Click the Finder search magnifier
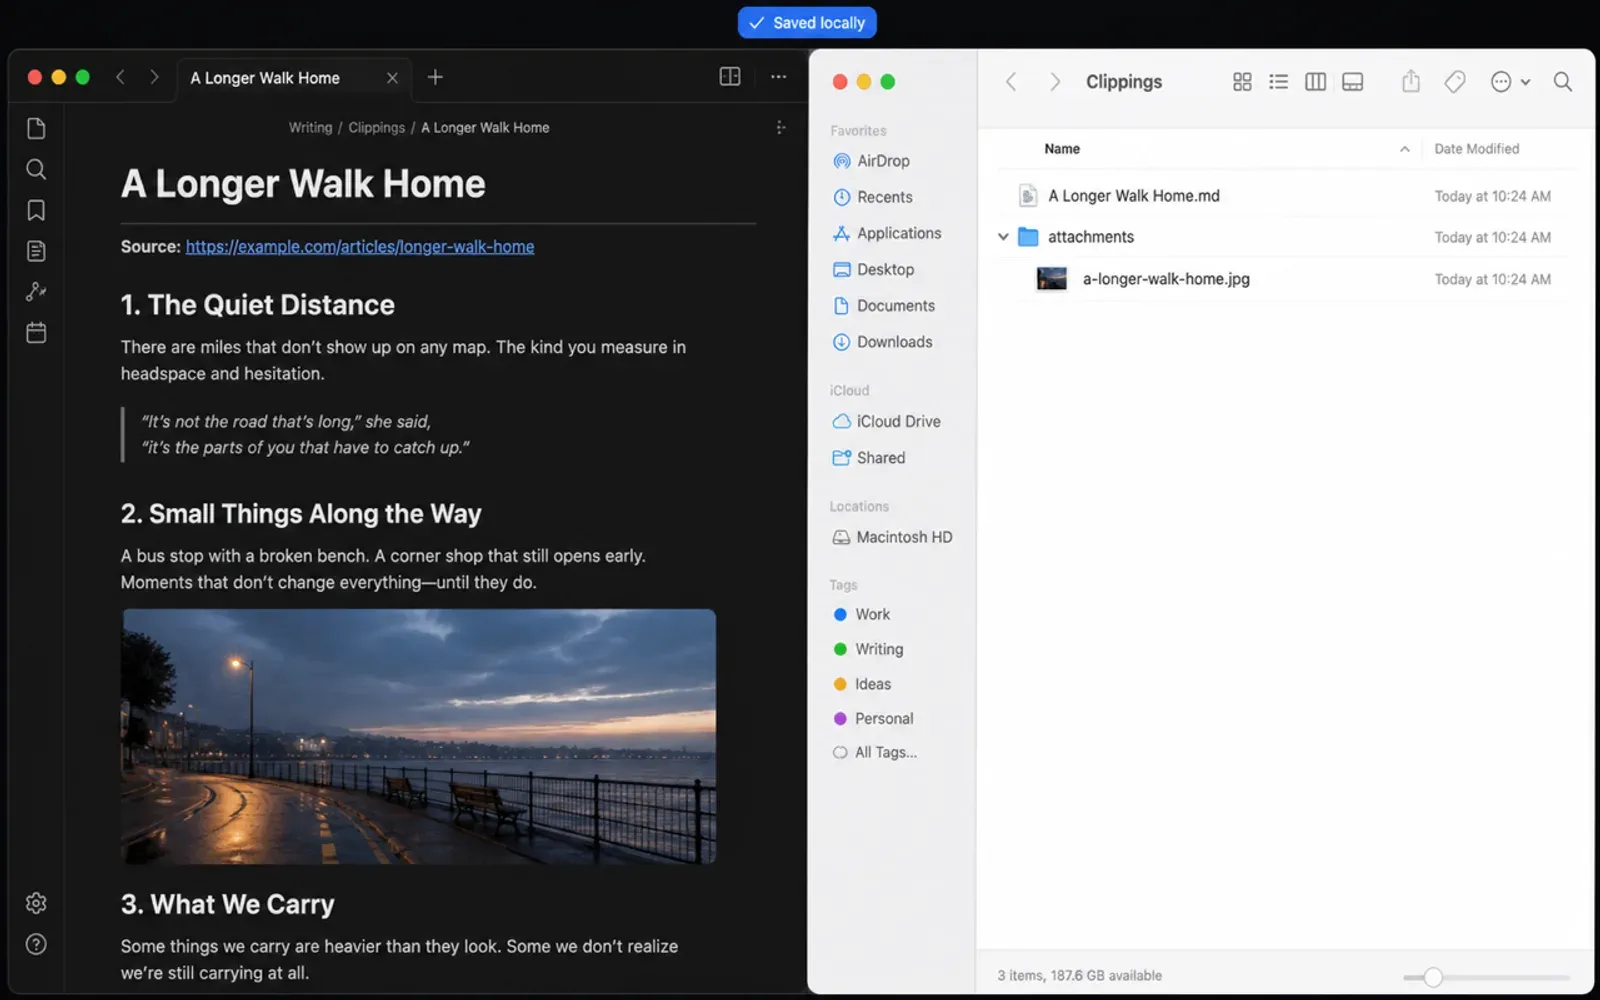The image size is (1600, 1000). pyautogui.click(x=1562, y=82)
